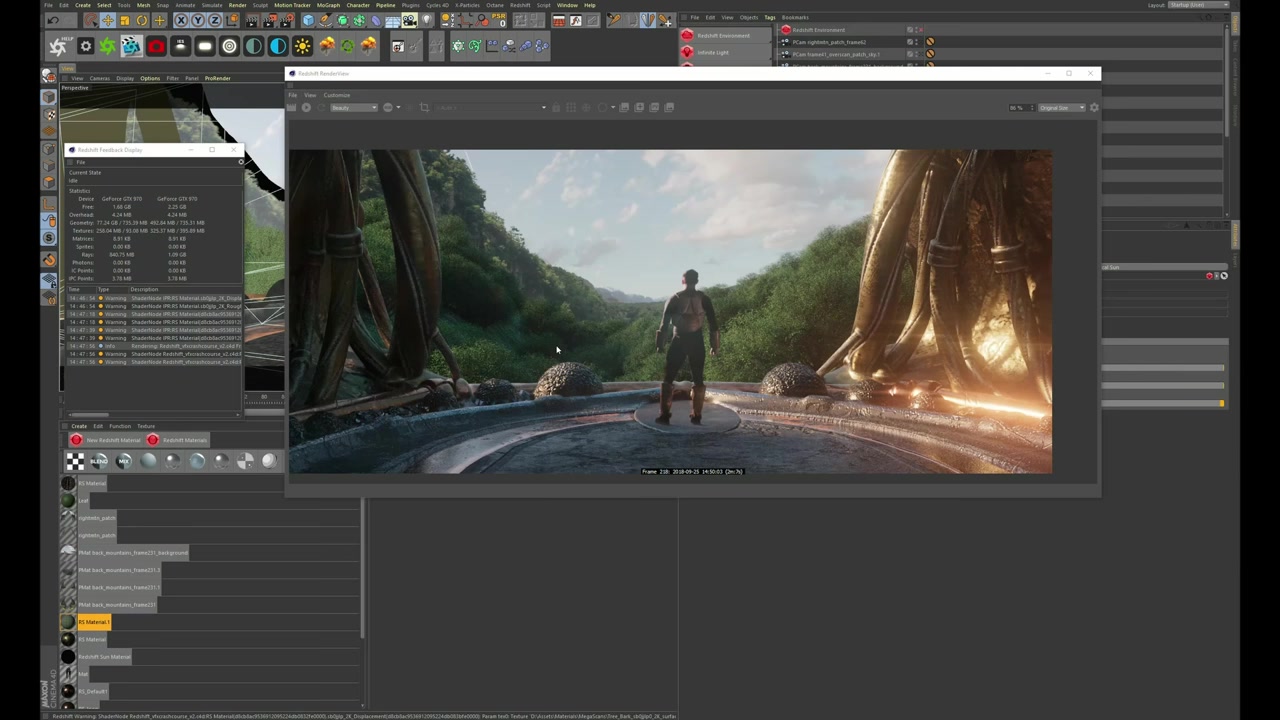The width and height of the screenshot is (1280, 720).
Task: Select the BLEND material preset
Action: point(99,460)
